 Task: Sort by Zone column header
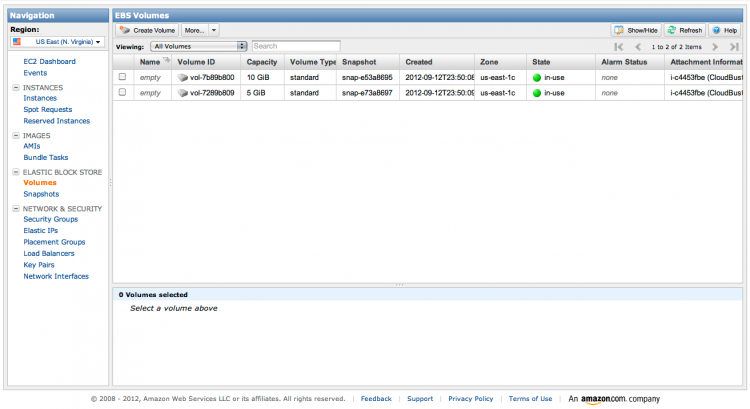[489, 62]
